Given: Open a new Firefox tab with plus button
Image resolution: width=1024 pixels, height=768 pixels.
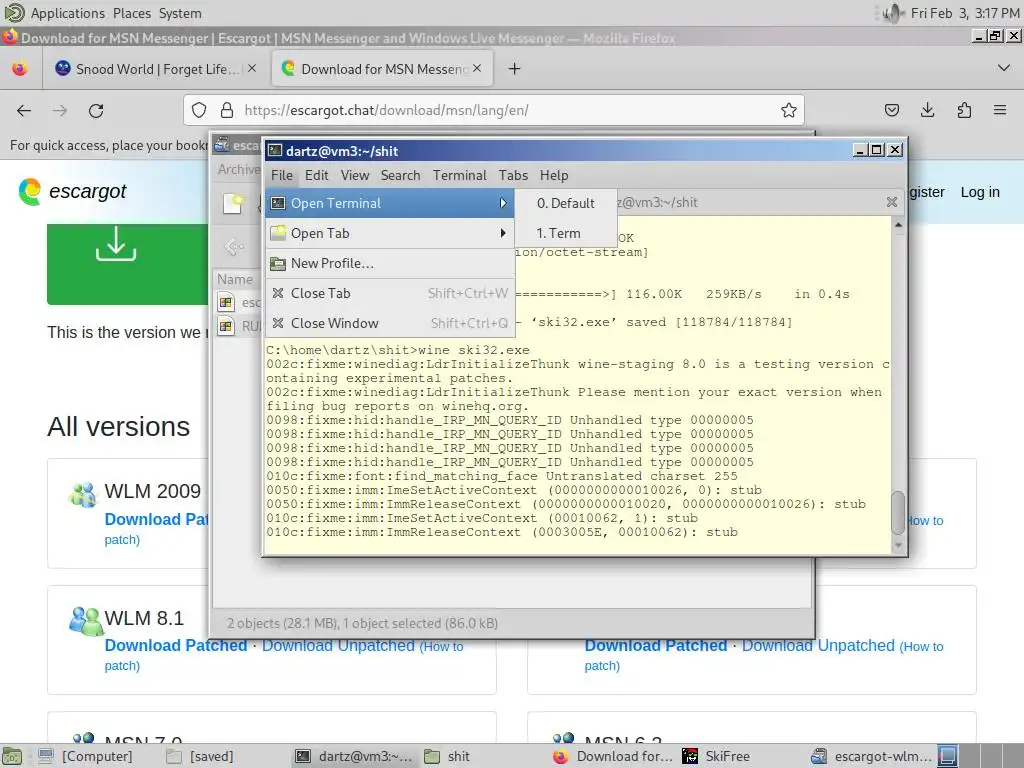Looking at the screenshot, I should [x=515, y=69].
